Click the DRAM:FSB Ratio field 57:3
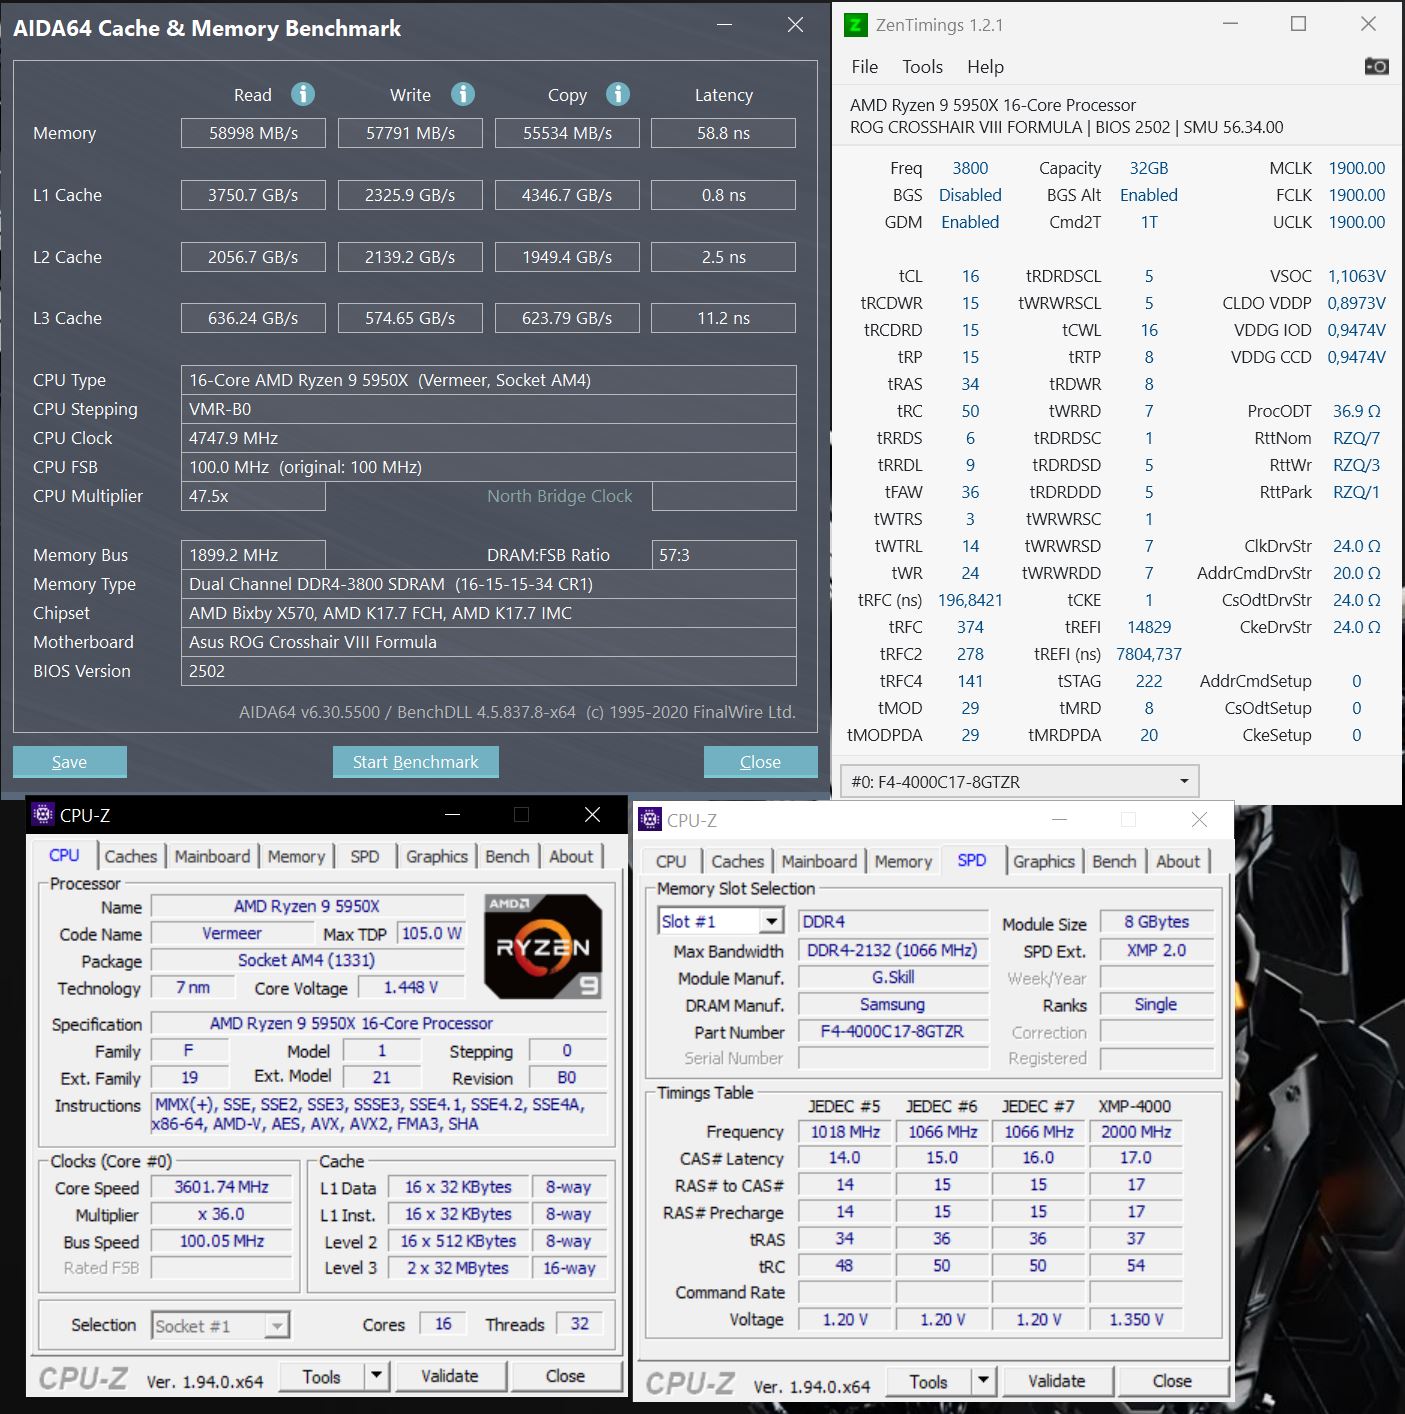 pos(723,555)
